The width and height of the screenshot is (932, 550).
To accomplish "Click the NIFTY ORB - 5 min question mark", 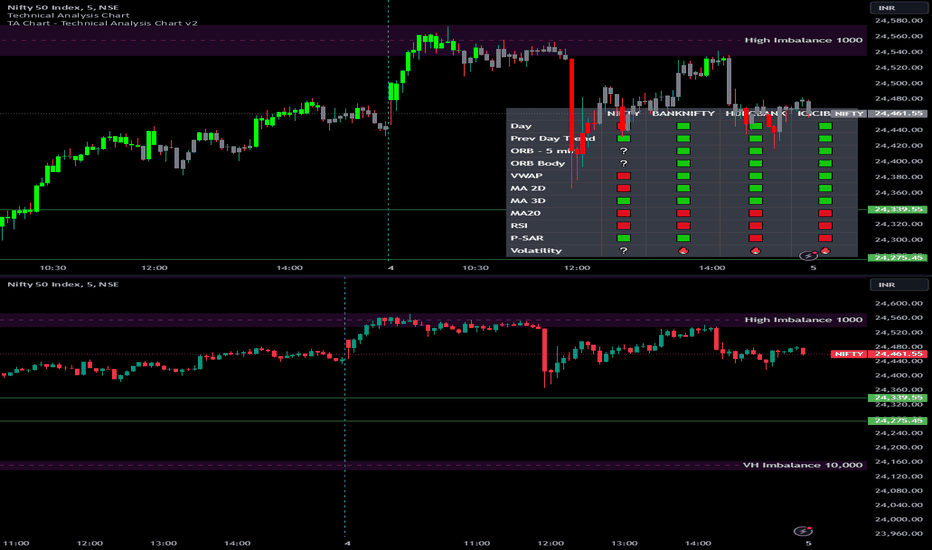I will pos(624,151).
